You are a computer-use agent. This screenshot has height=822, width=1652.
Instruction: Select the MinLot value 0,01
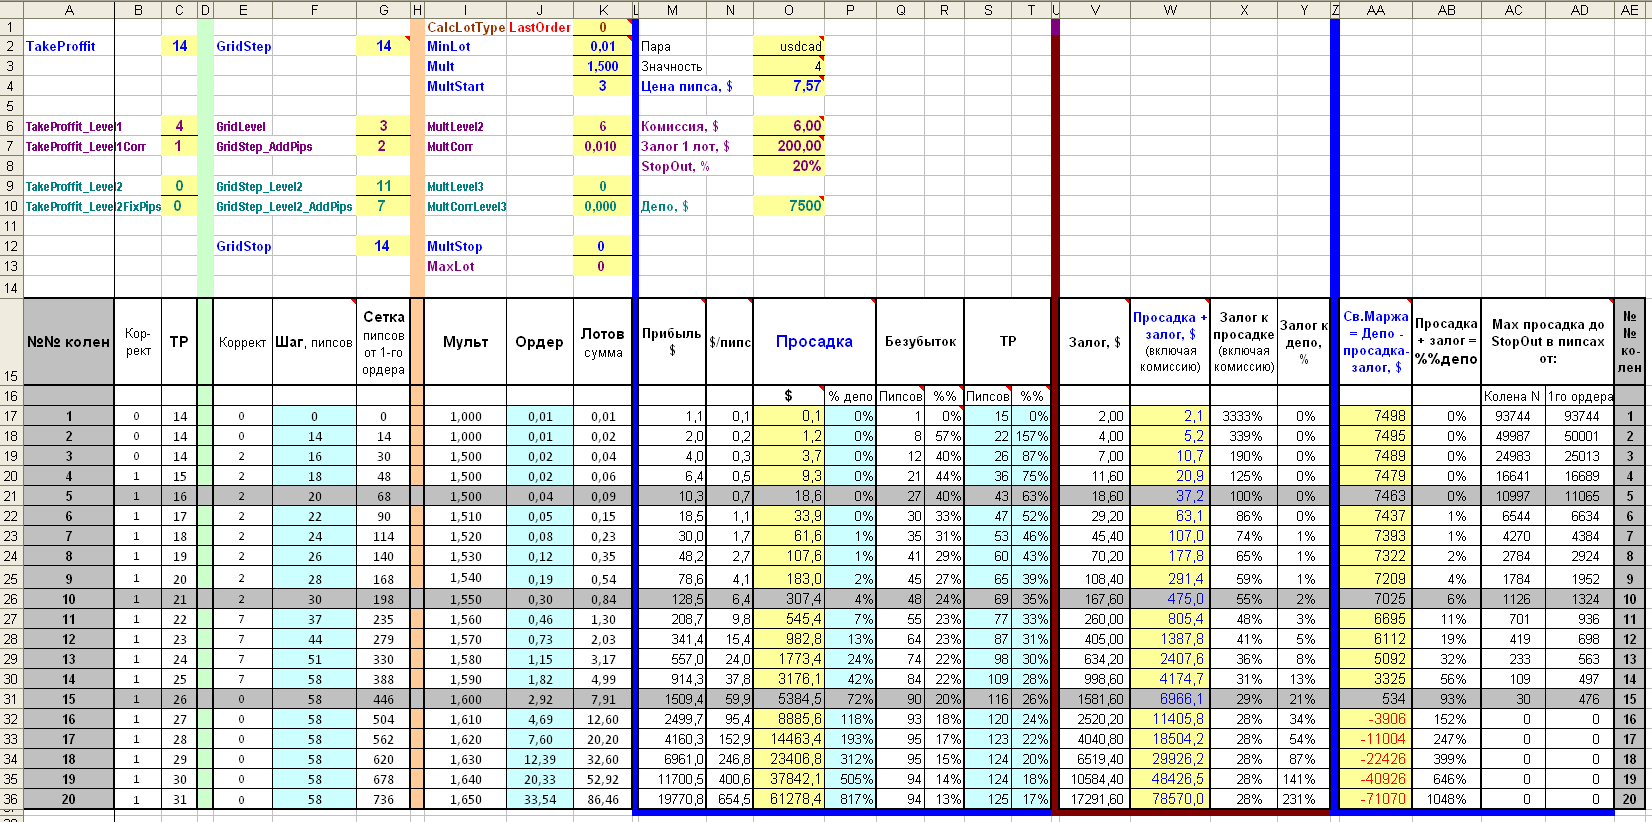(603, 46)
